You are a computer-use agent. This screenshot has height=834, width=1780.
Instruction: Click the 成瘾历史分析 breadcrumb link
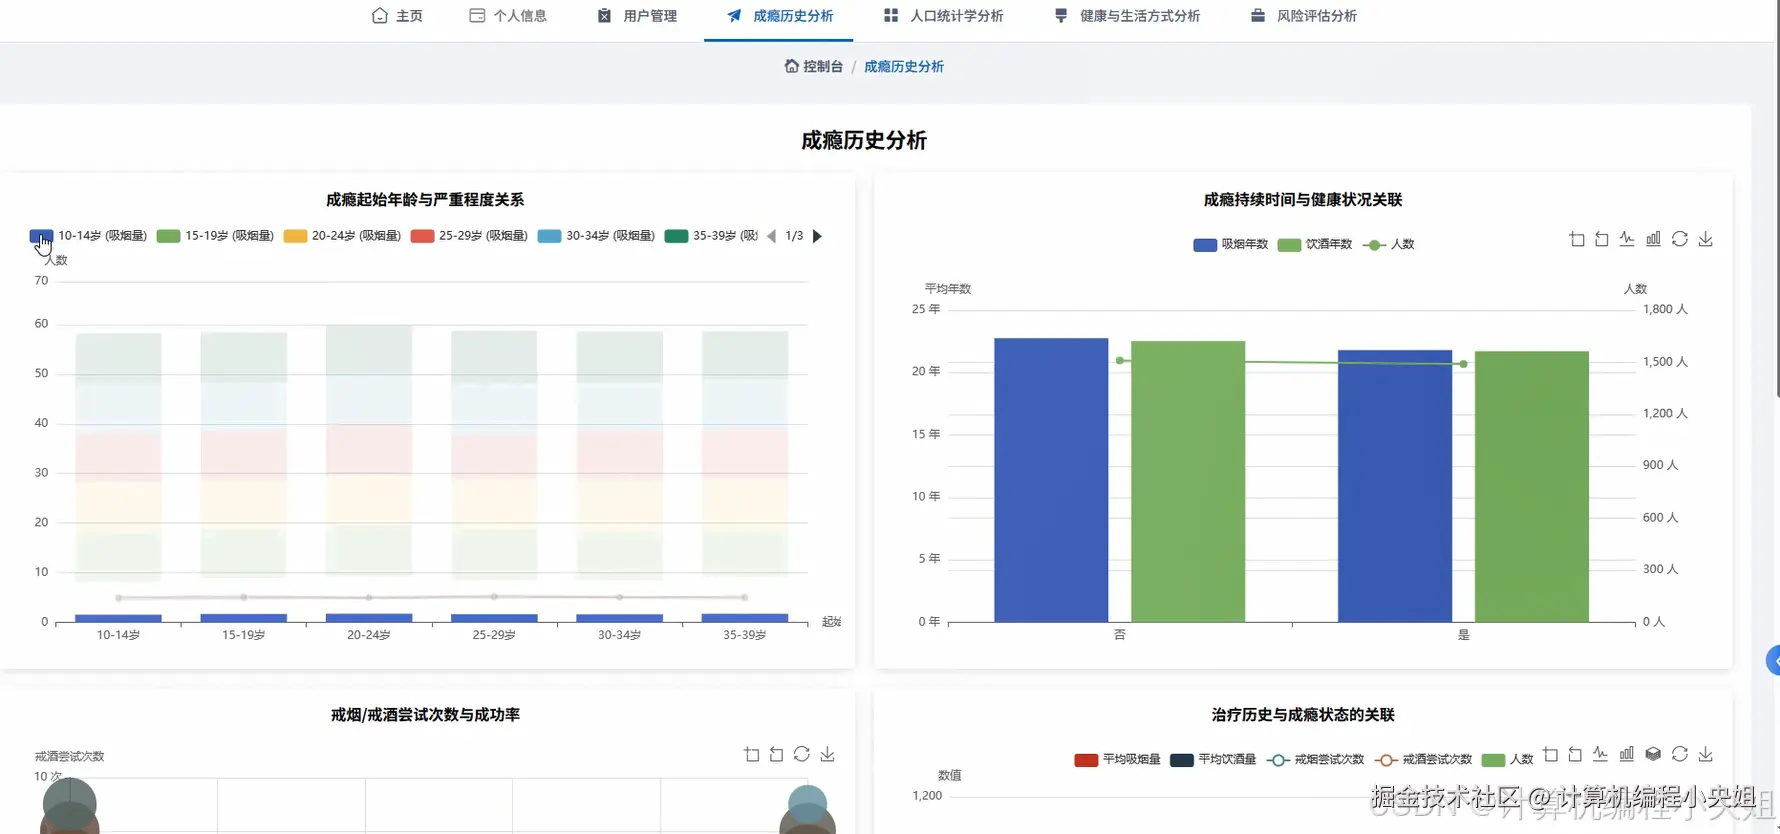tap(904, 66)
